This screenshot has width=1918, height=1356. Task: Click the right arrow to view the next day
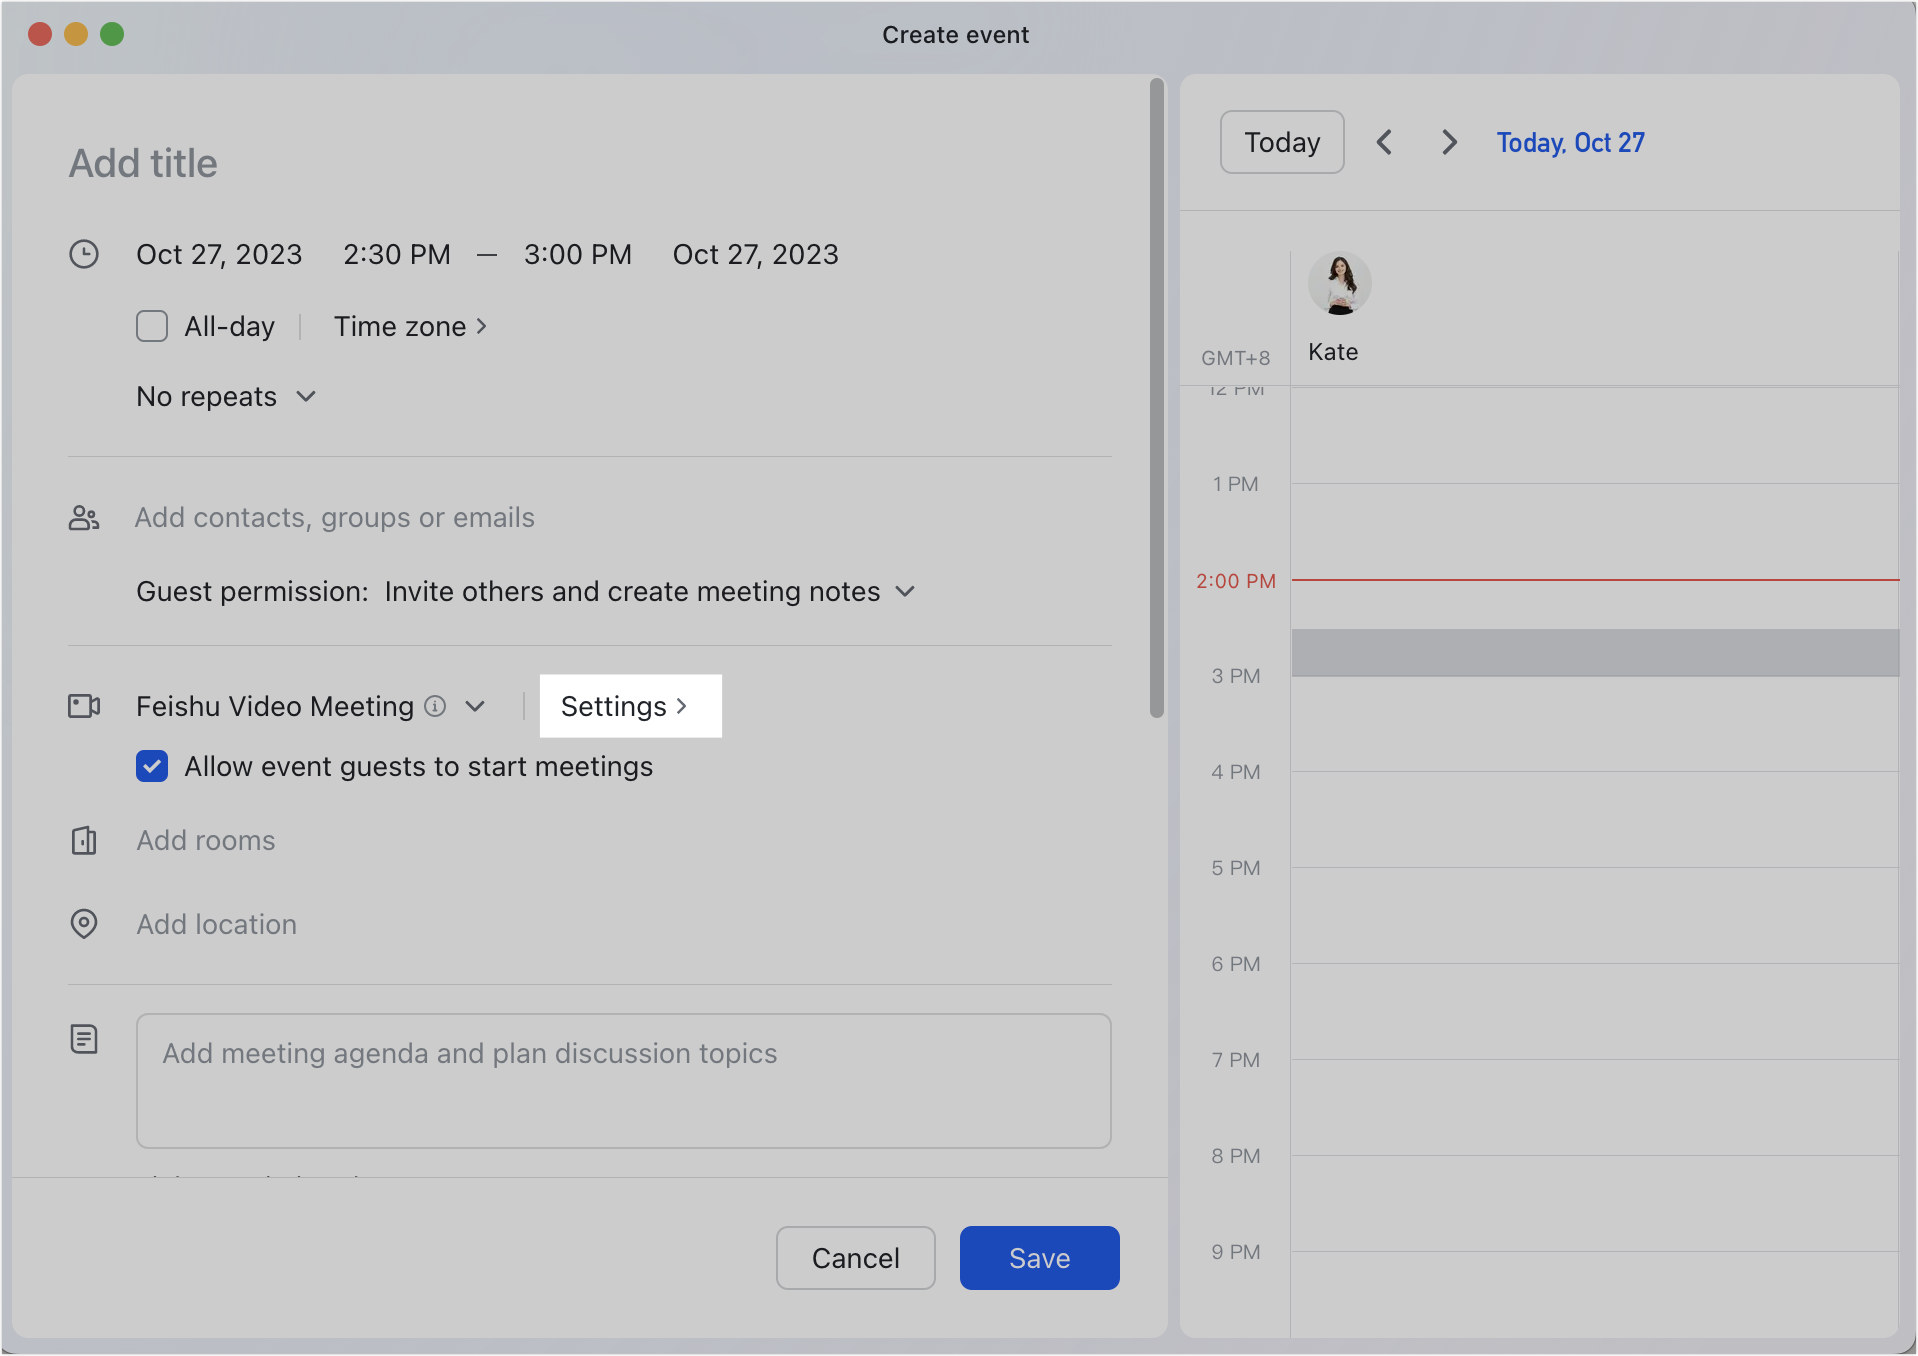[1450, 142]
